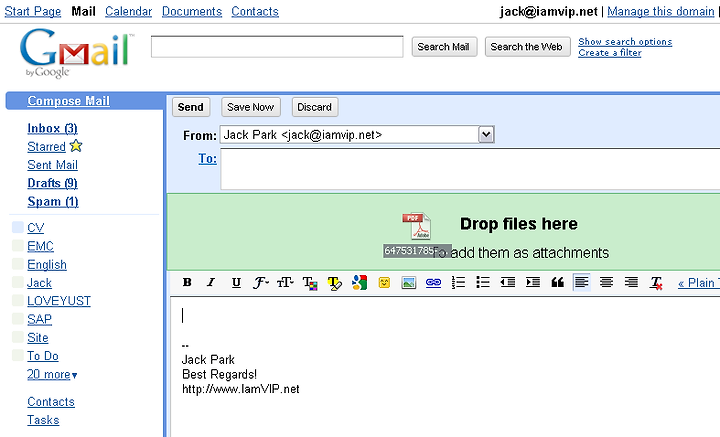The width and height of the screenshot is (720, 437).
Task: Start a numbered list
Action: coord(458,282)
